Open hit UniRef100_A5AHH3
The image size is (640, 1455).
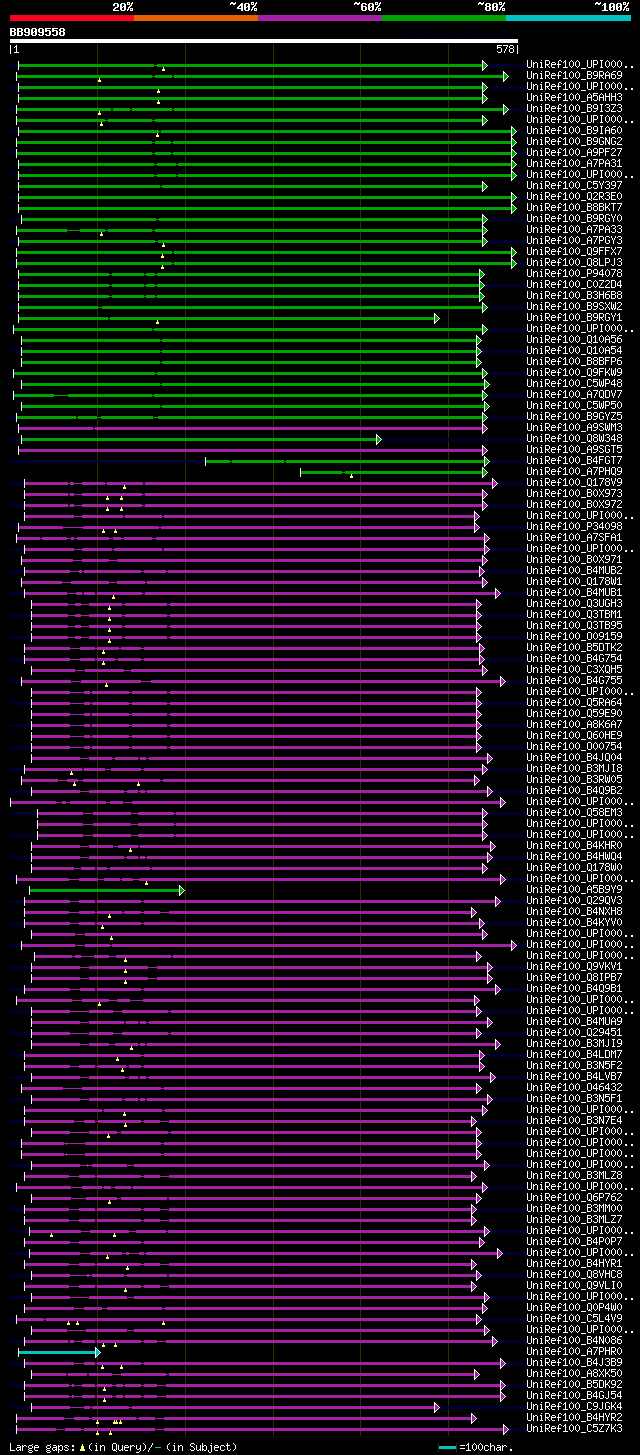click(x=574, y=97)
